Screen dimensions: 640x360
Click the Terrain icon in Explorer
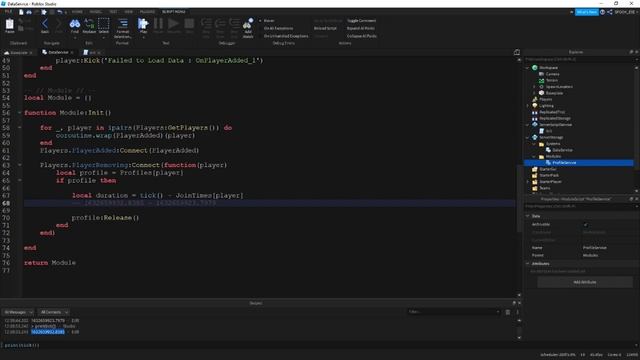click(x=541, y=80)
